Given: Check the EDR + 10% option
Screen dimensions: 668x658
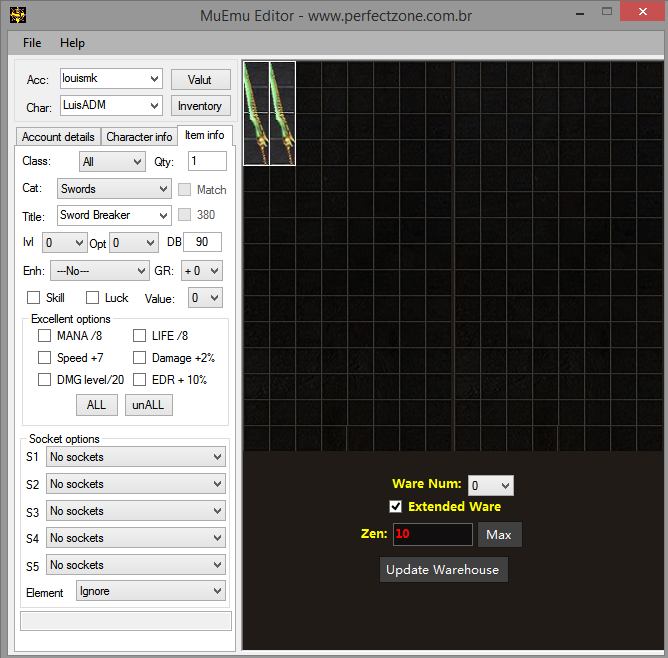Looking at the screenshot, I should coord(139,379).
